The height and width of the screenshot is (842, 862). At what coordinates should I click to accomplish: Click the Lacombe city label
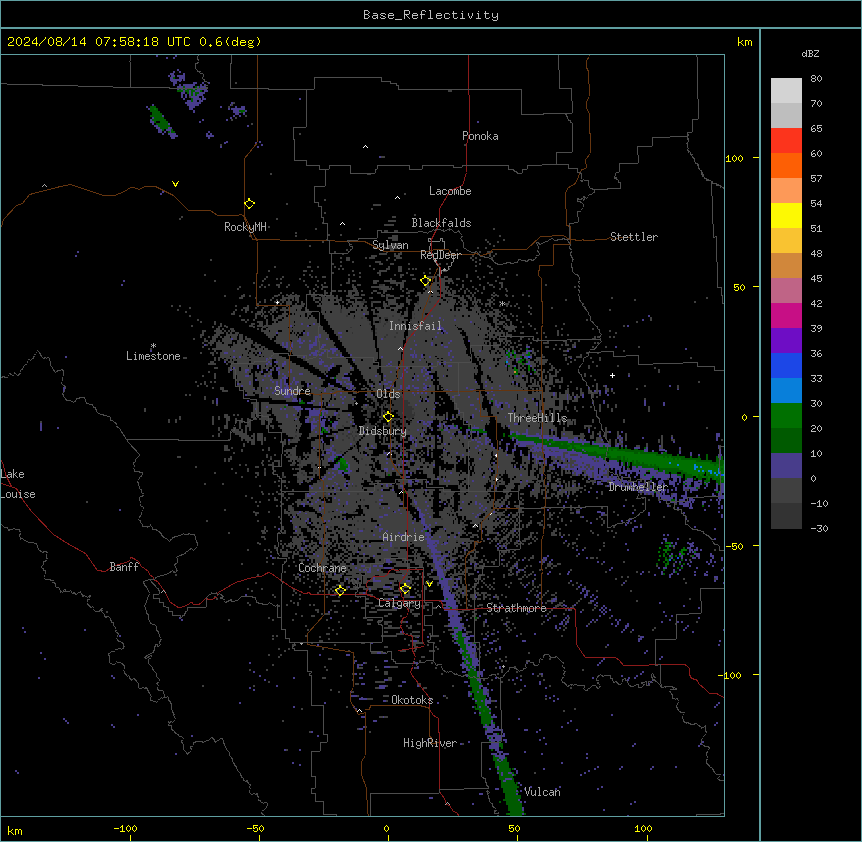[450, 191]
